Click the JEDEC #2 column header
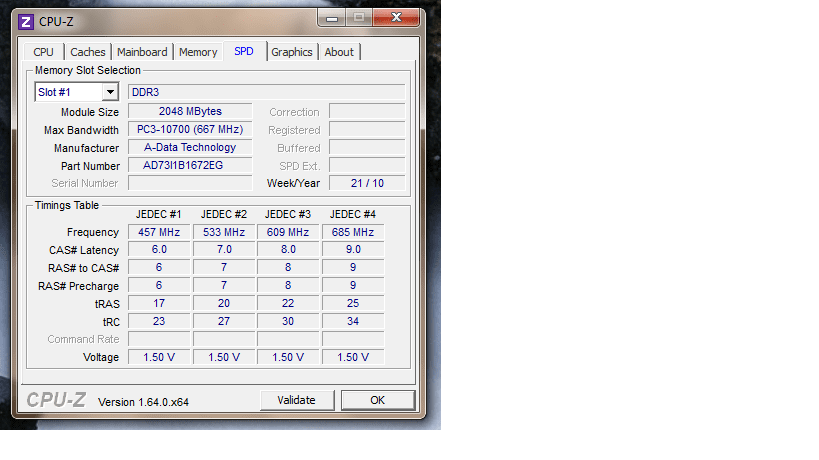Viewport: 819px width, 460px height. point(224,215)
